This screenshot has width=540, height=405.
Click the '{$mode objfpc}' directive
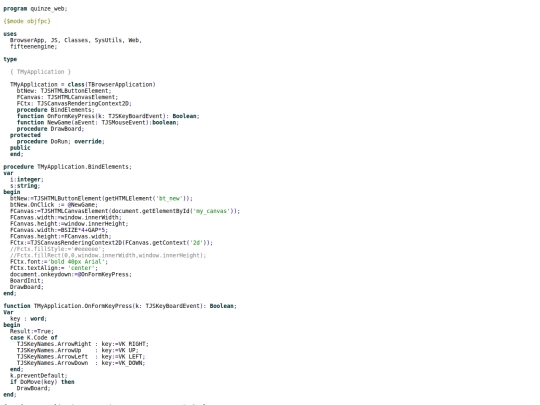click(x=27, y=21)
